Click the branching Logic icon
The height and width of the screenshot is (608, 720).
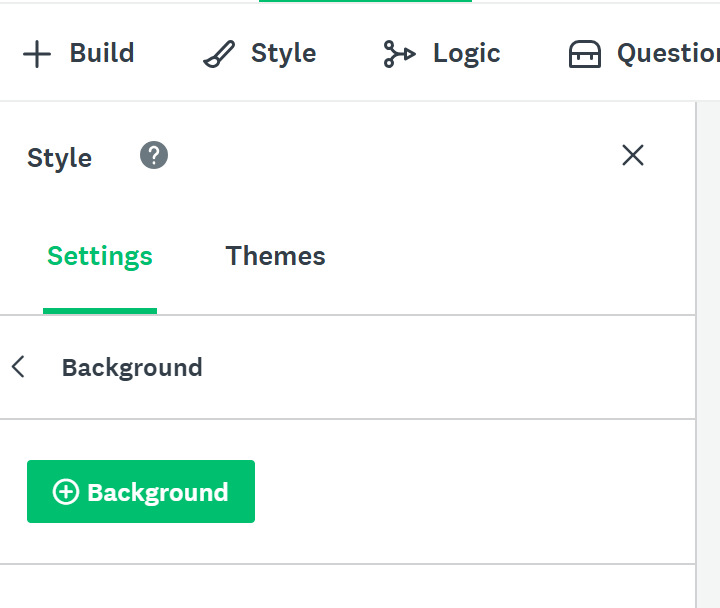pyautogui.click(x=399, y=54)
